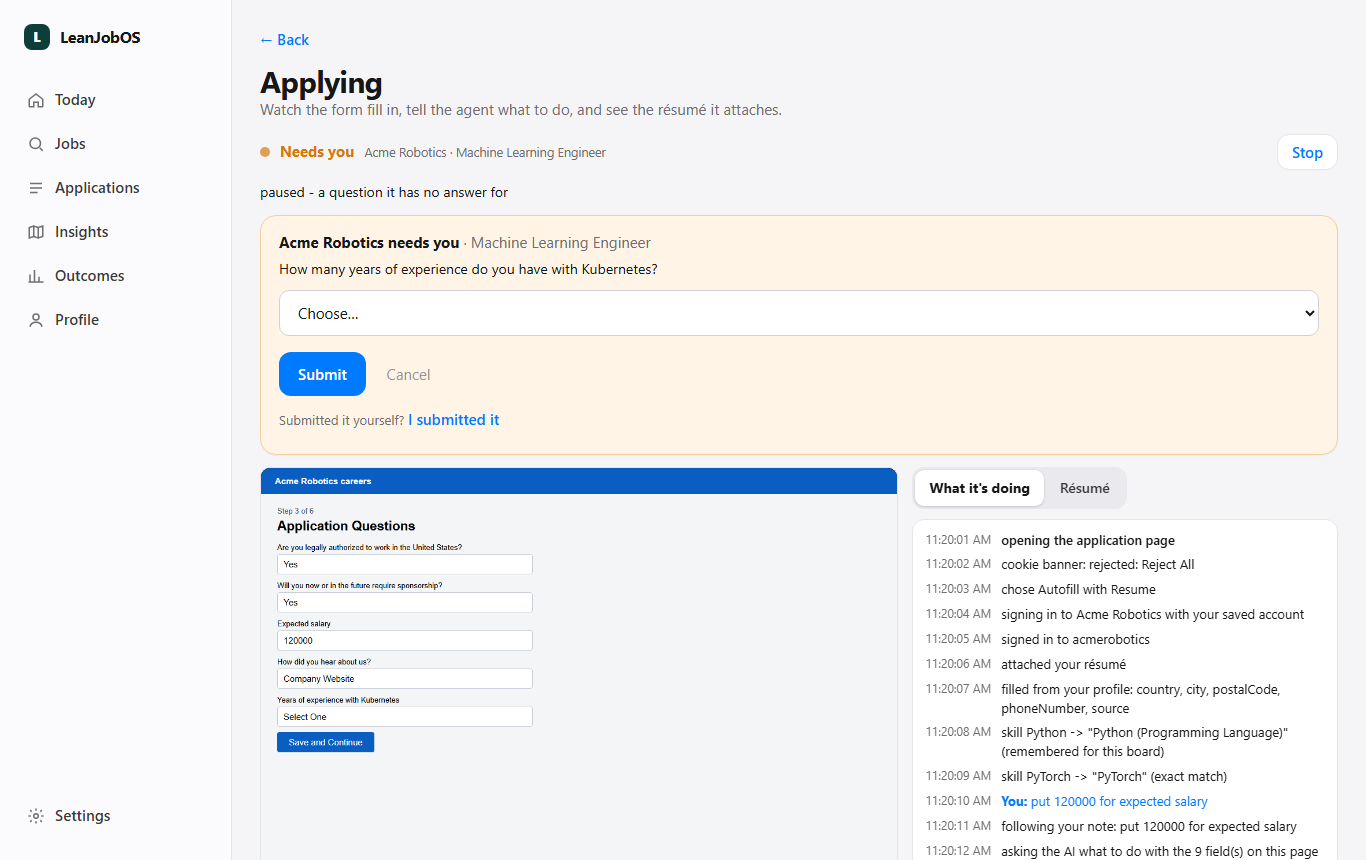Open Outcomes via its bar chart icon

(x=36, y=276)
